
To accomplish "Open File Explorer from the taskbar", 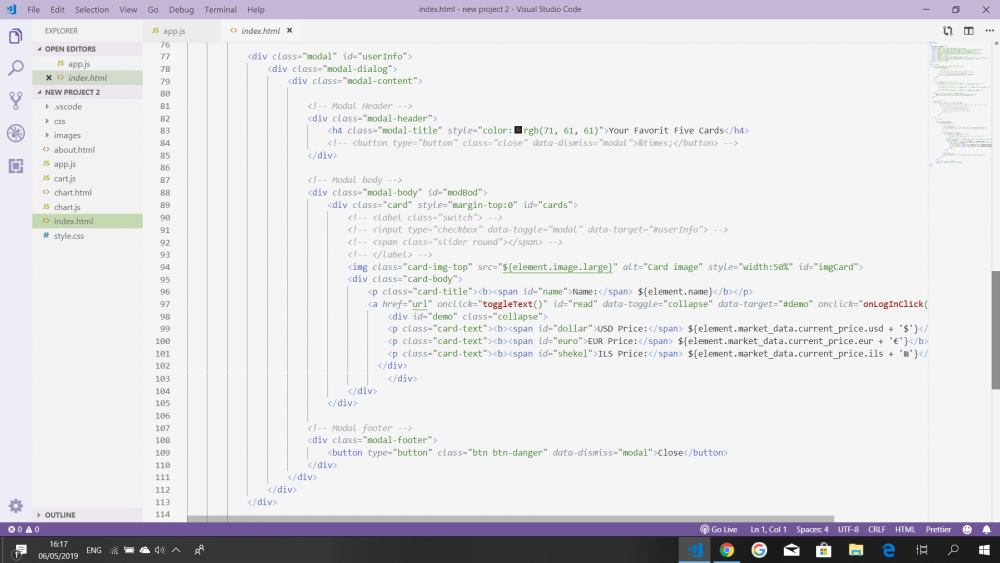I will pos(856,550).
